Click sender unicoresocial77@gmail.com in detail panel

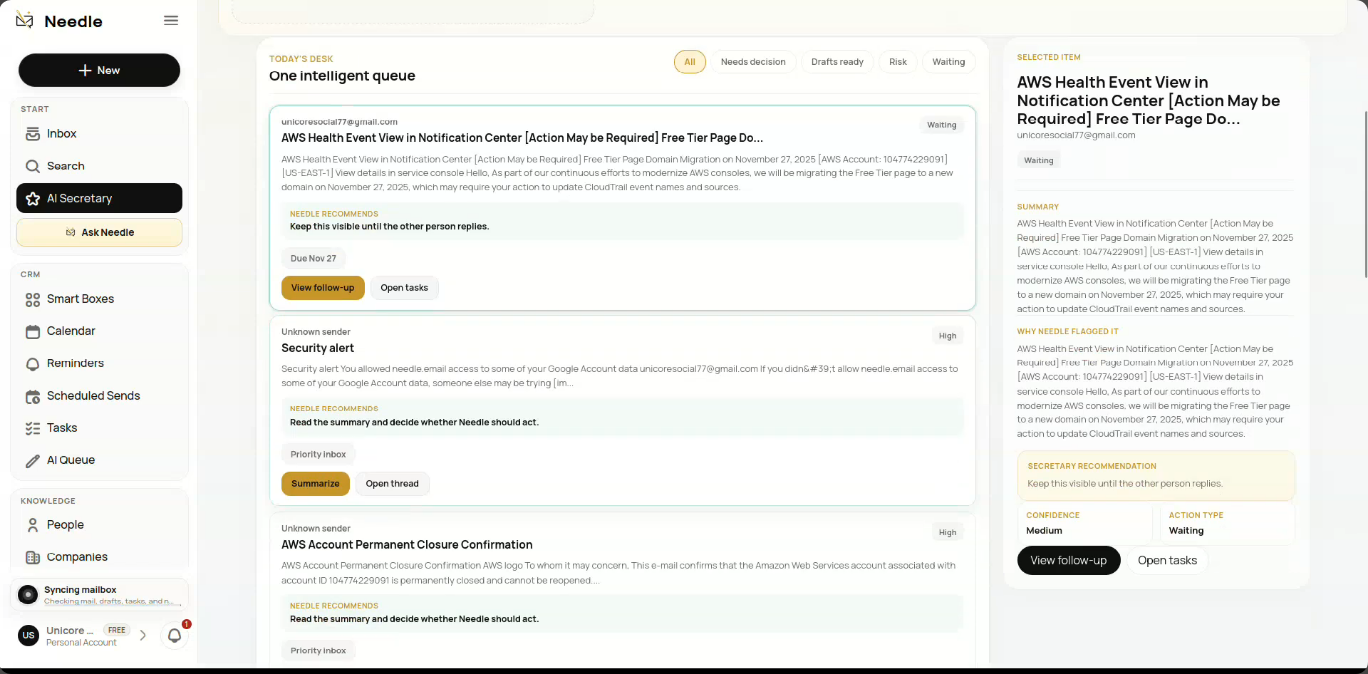click(x=1076, y=135)
